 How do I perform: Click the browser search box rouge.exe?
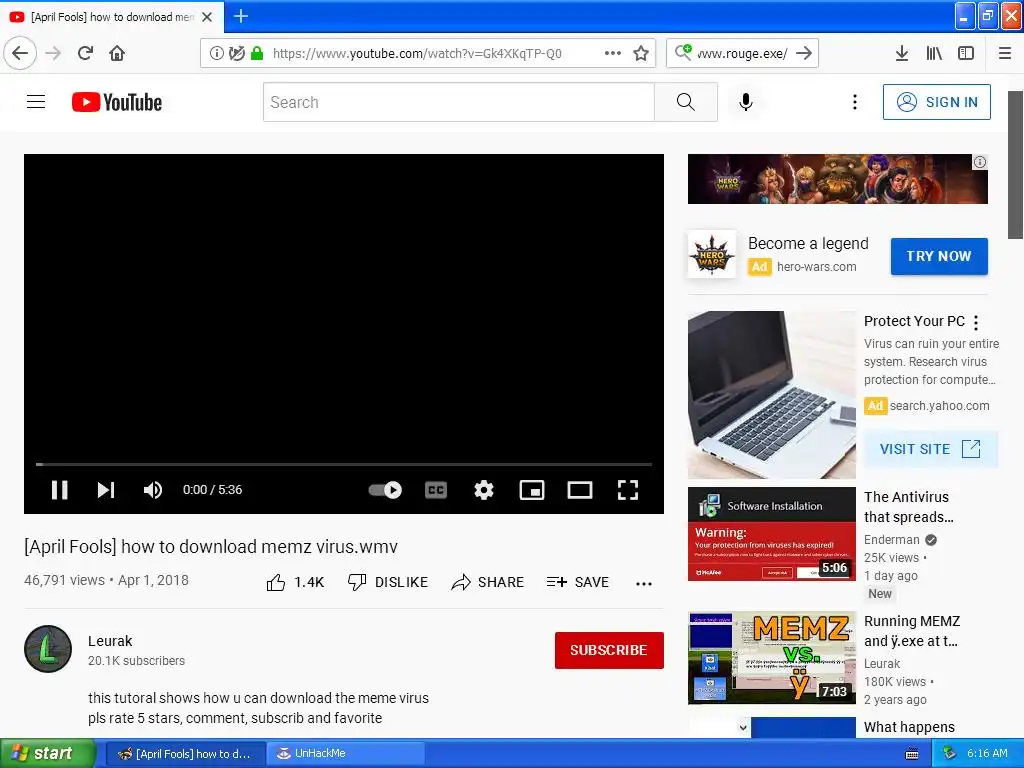(742, 53)
